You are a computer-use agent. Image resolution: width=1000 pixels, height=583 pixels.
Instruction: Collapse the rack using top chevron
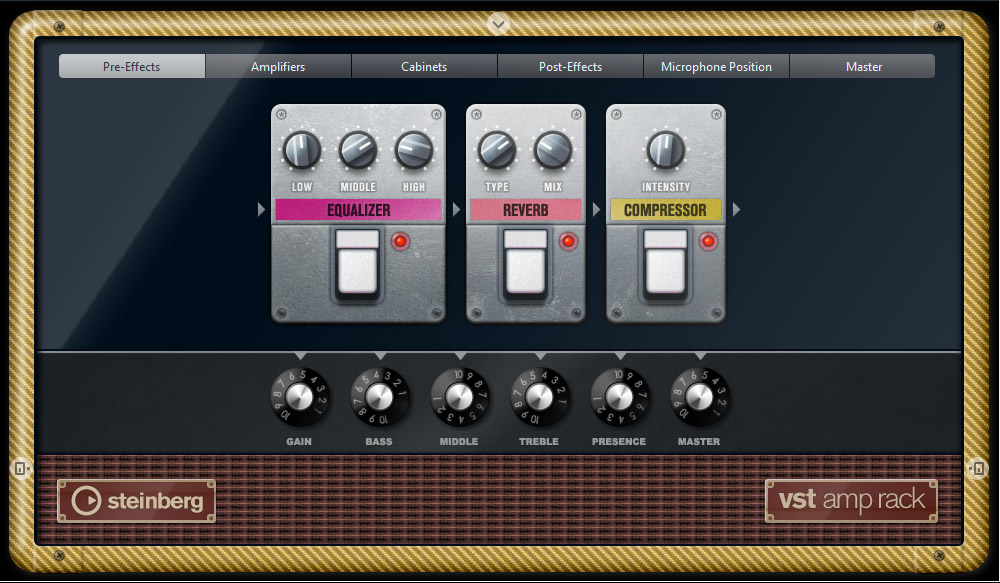pos(499,24)
